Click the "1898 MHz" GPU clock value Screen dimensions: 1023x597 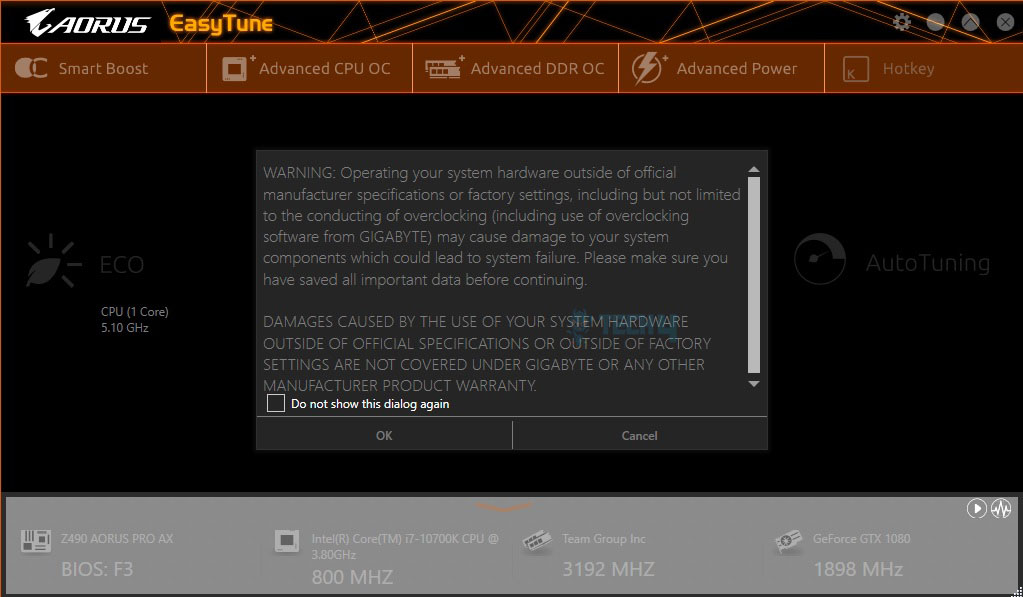coord(858,569)
